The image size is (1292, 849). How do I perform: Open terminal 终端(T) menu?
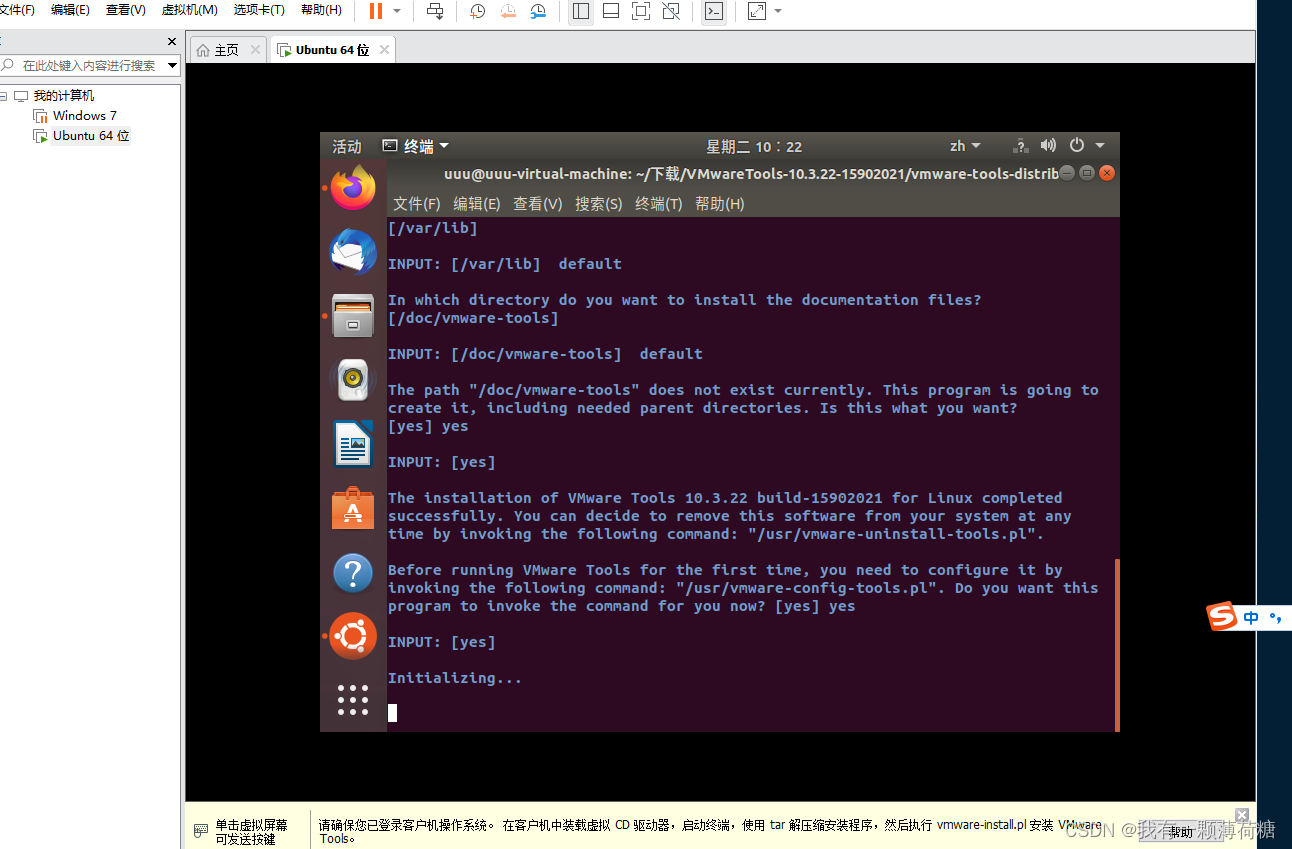[x=659, y=204]
